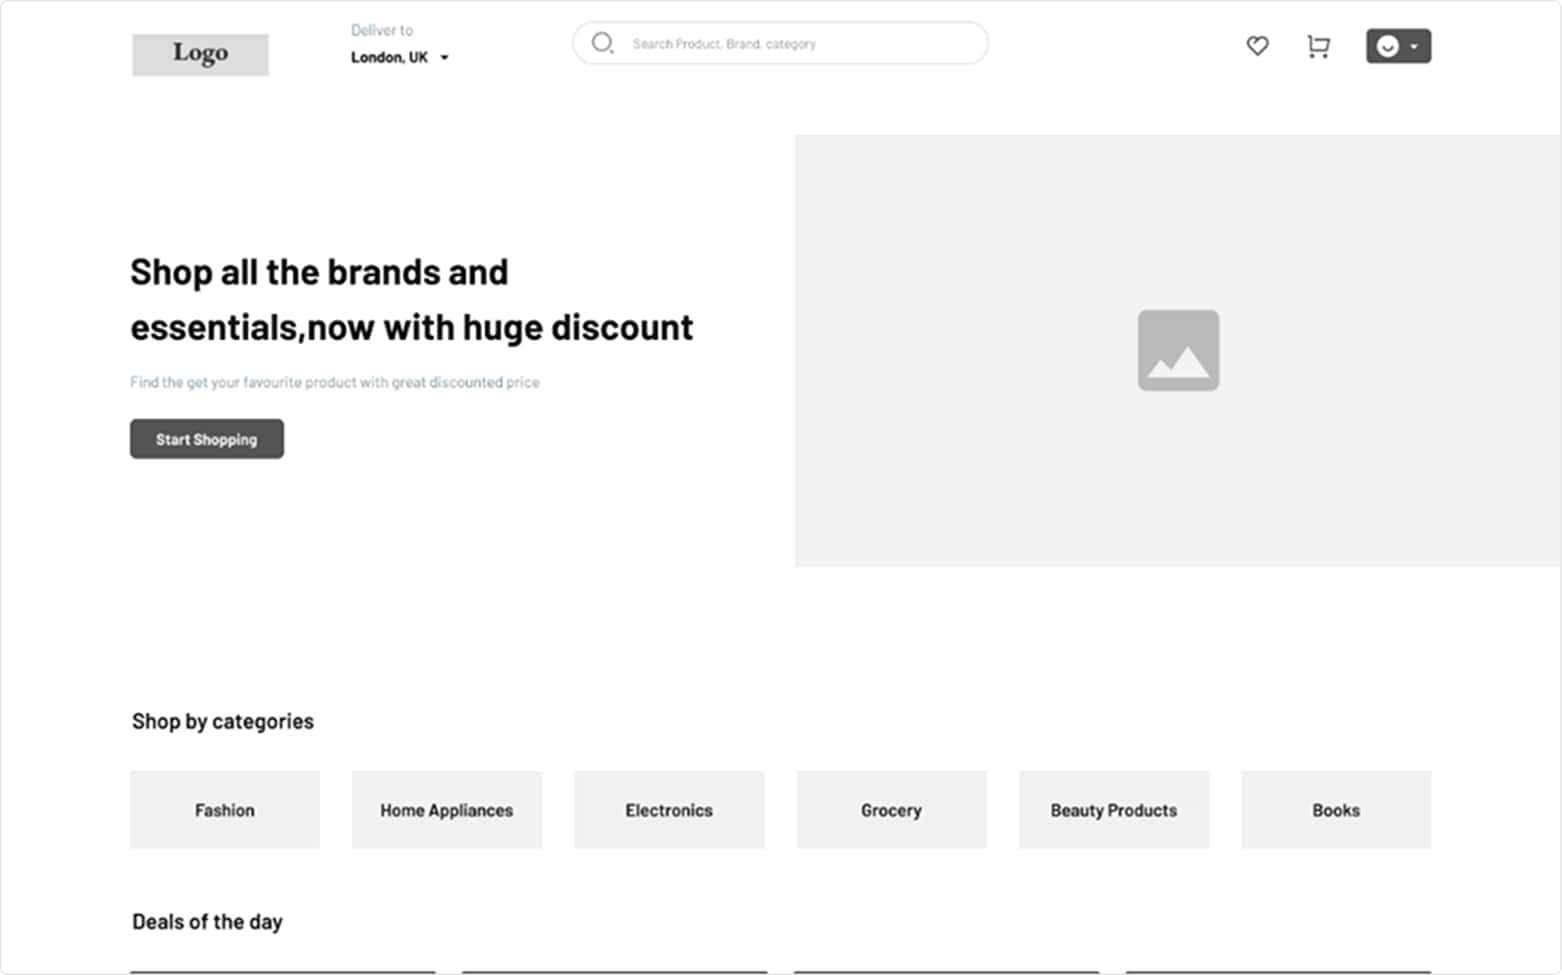Select the Books category tile
Screen dimensions: 1562x975
pyautogui.click(x=1335, y=810)
